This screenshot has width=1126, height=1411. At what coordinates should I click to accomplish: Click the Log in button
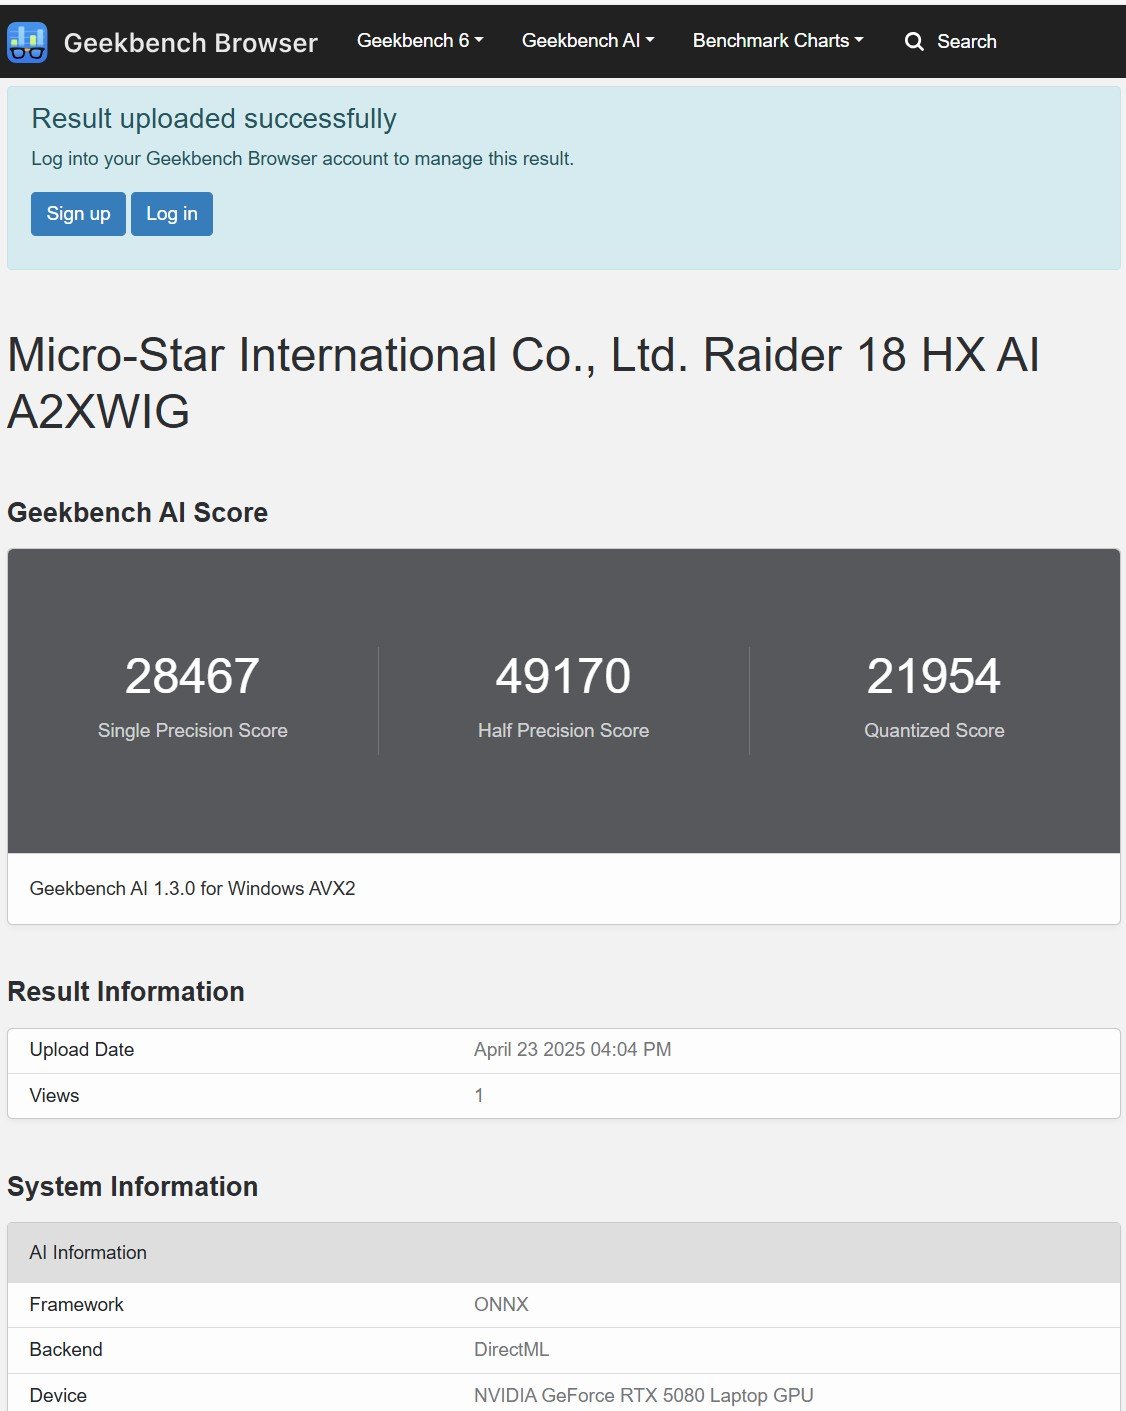coord(172,214)
